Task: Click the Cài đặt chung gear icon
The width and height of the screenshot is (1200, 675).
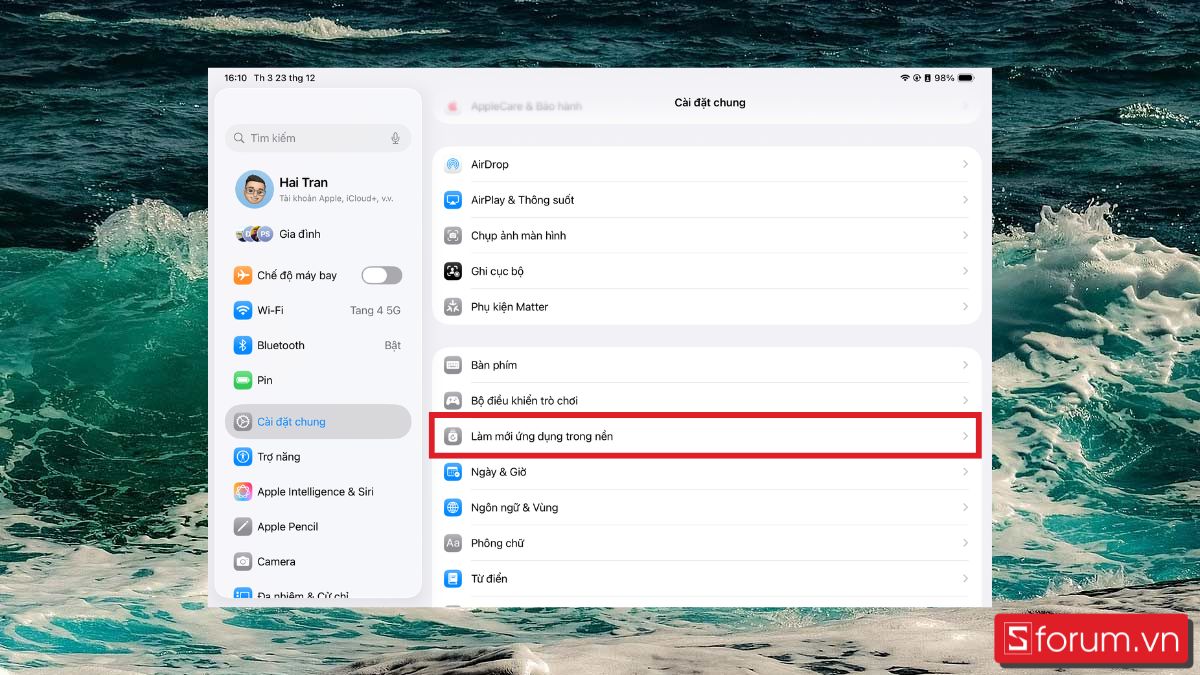Action: (x=243, y=422)
